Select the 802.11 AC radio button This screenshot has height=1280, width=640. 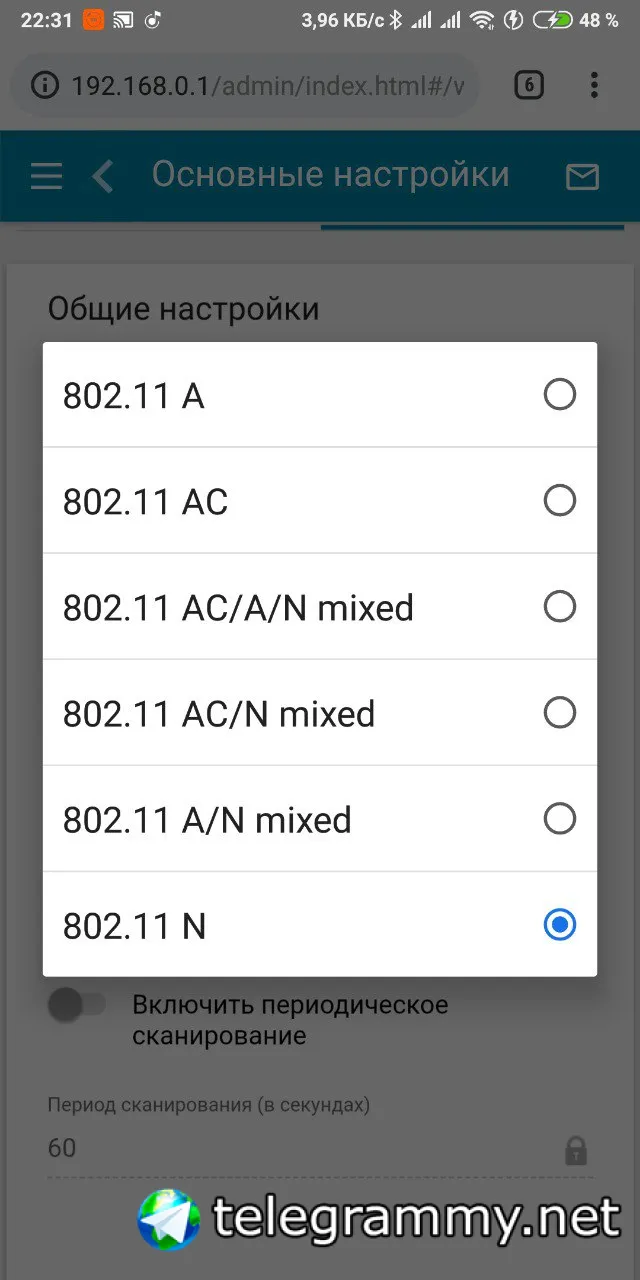559,500
